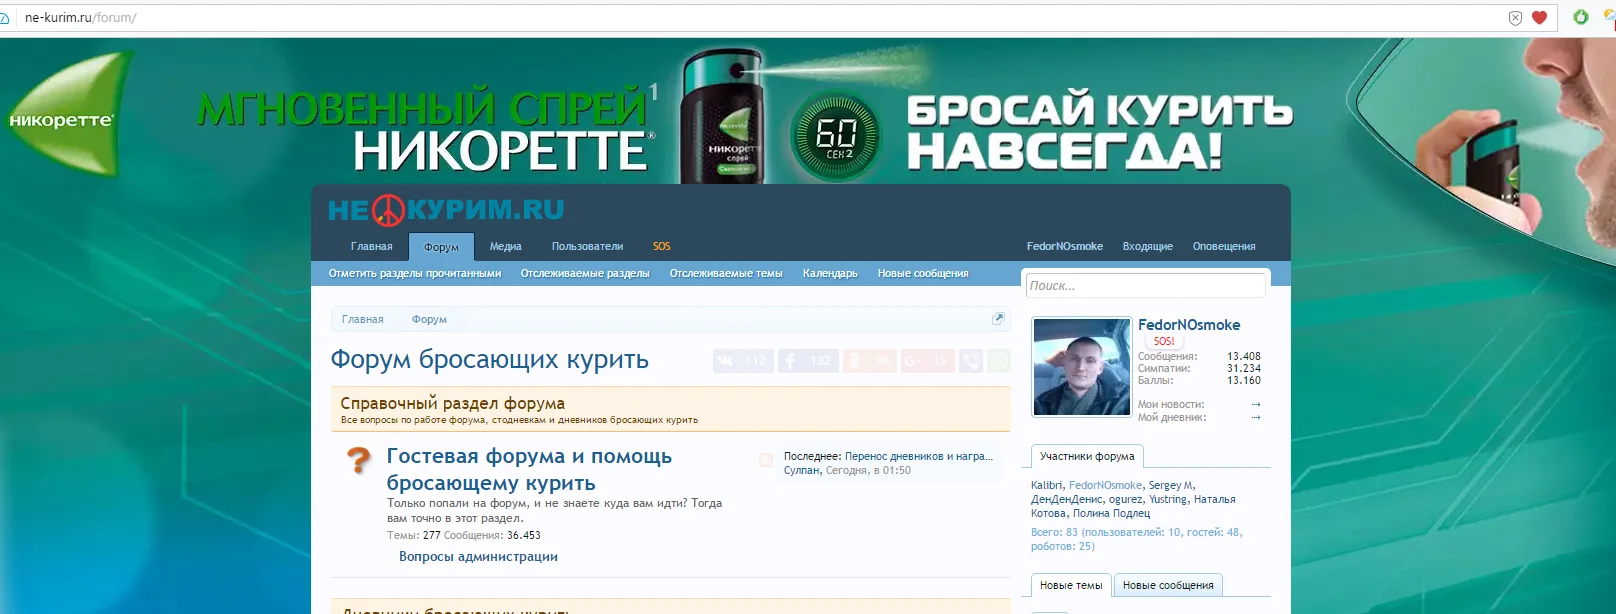Share the page via WhatsApp icon
Screen dimensions: 1616x614
[x=999, y=361]
